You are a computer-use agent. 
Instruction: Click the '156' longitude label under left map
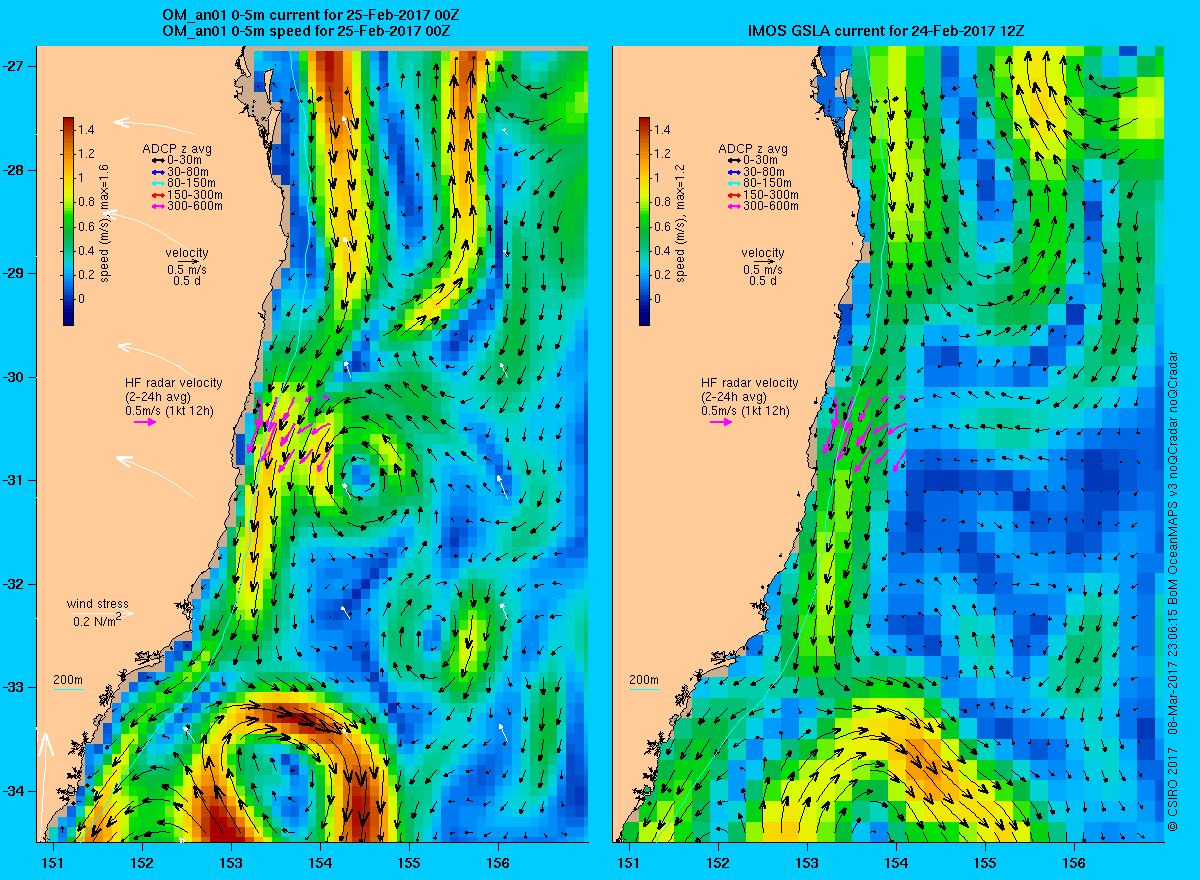498,862
